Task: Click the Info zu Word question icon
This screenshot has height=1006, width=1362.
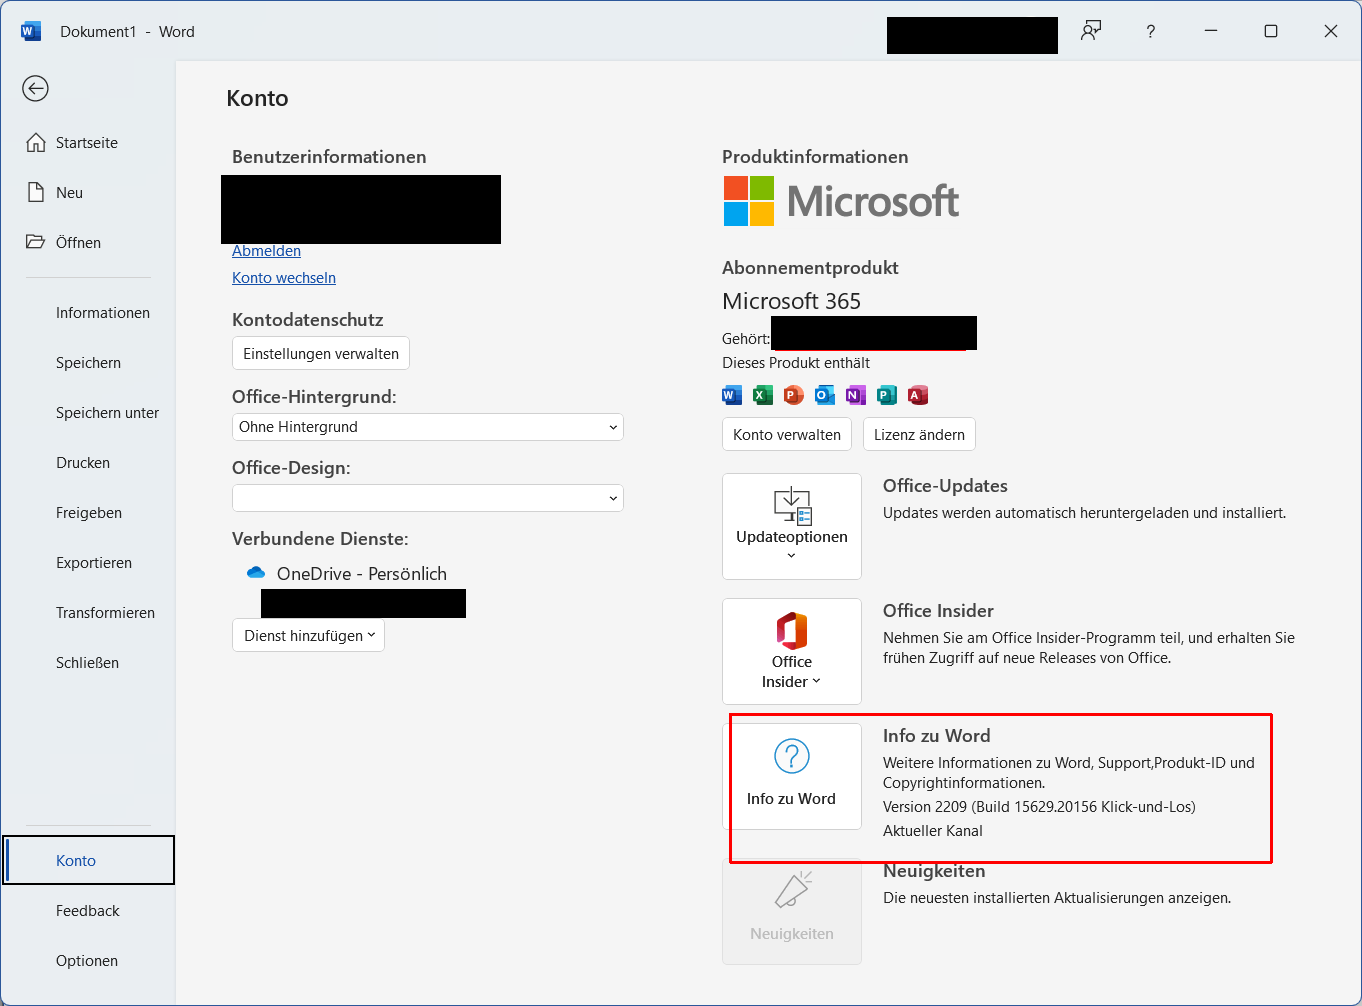Action: coord(792,757)
